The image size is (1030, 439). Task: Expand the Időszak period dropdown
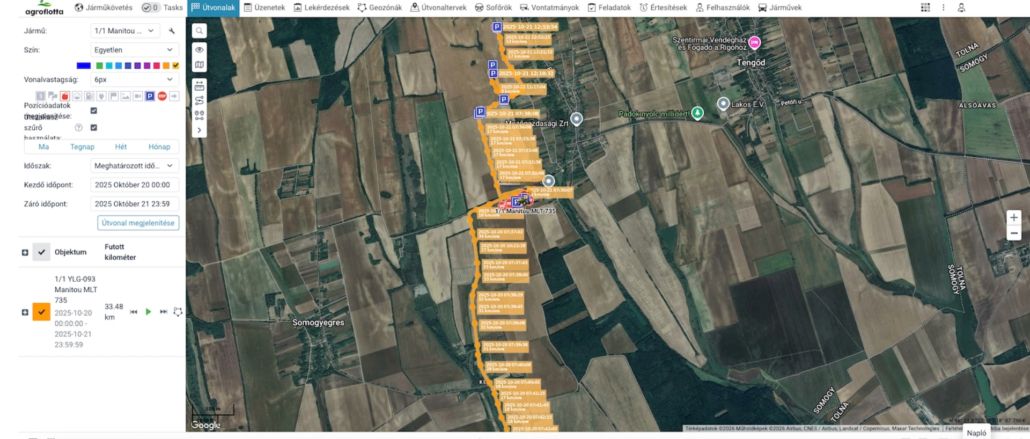pos(134,165)
